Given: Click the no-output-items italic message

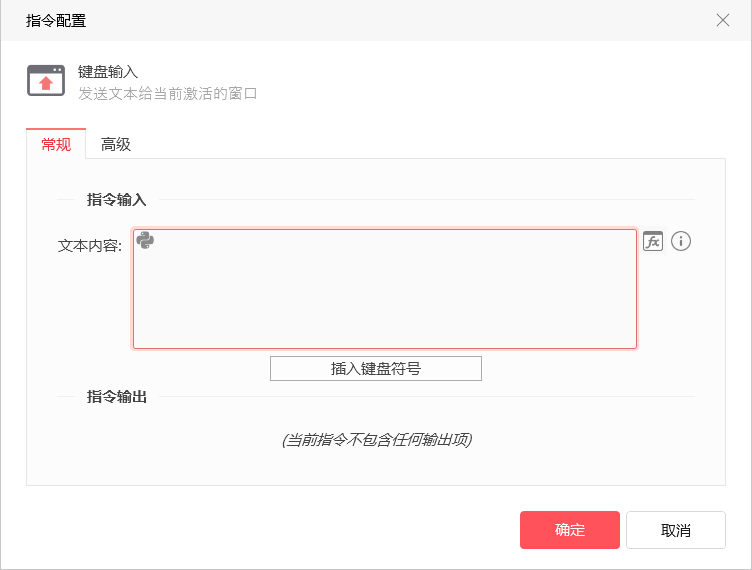Looking at the screenshot, I should pyautogui.click(x=377, y=439).
